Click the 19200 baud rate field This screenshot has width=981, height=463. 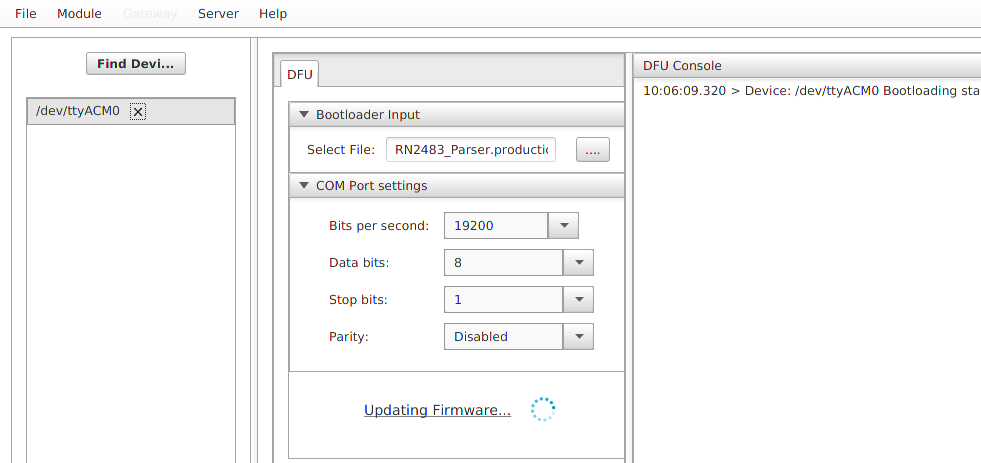click(x=495, y=226)
